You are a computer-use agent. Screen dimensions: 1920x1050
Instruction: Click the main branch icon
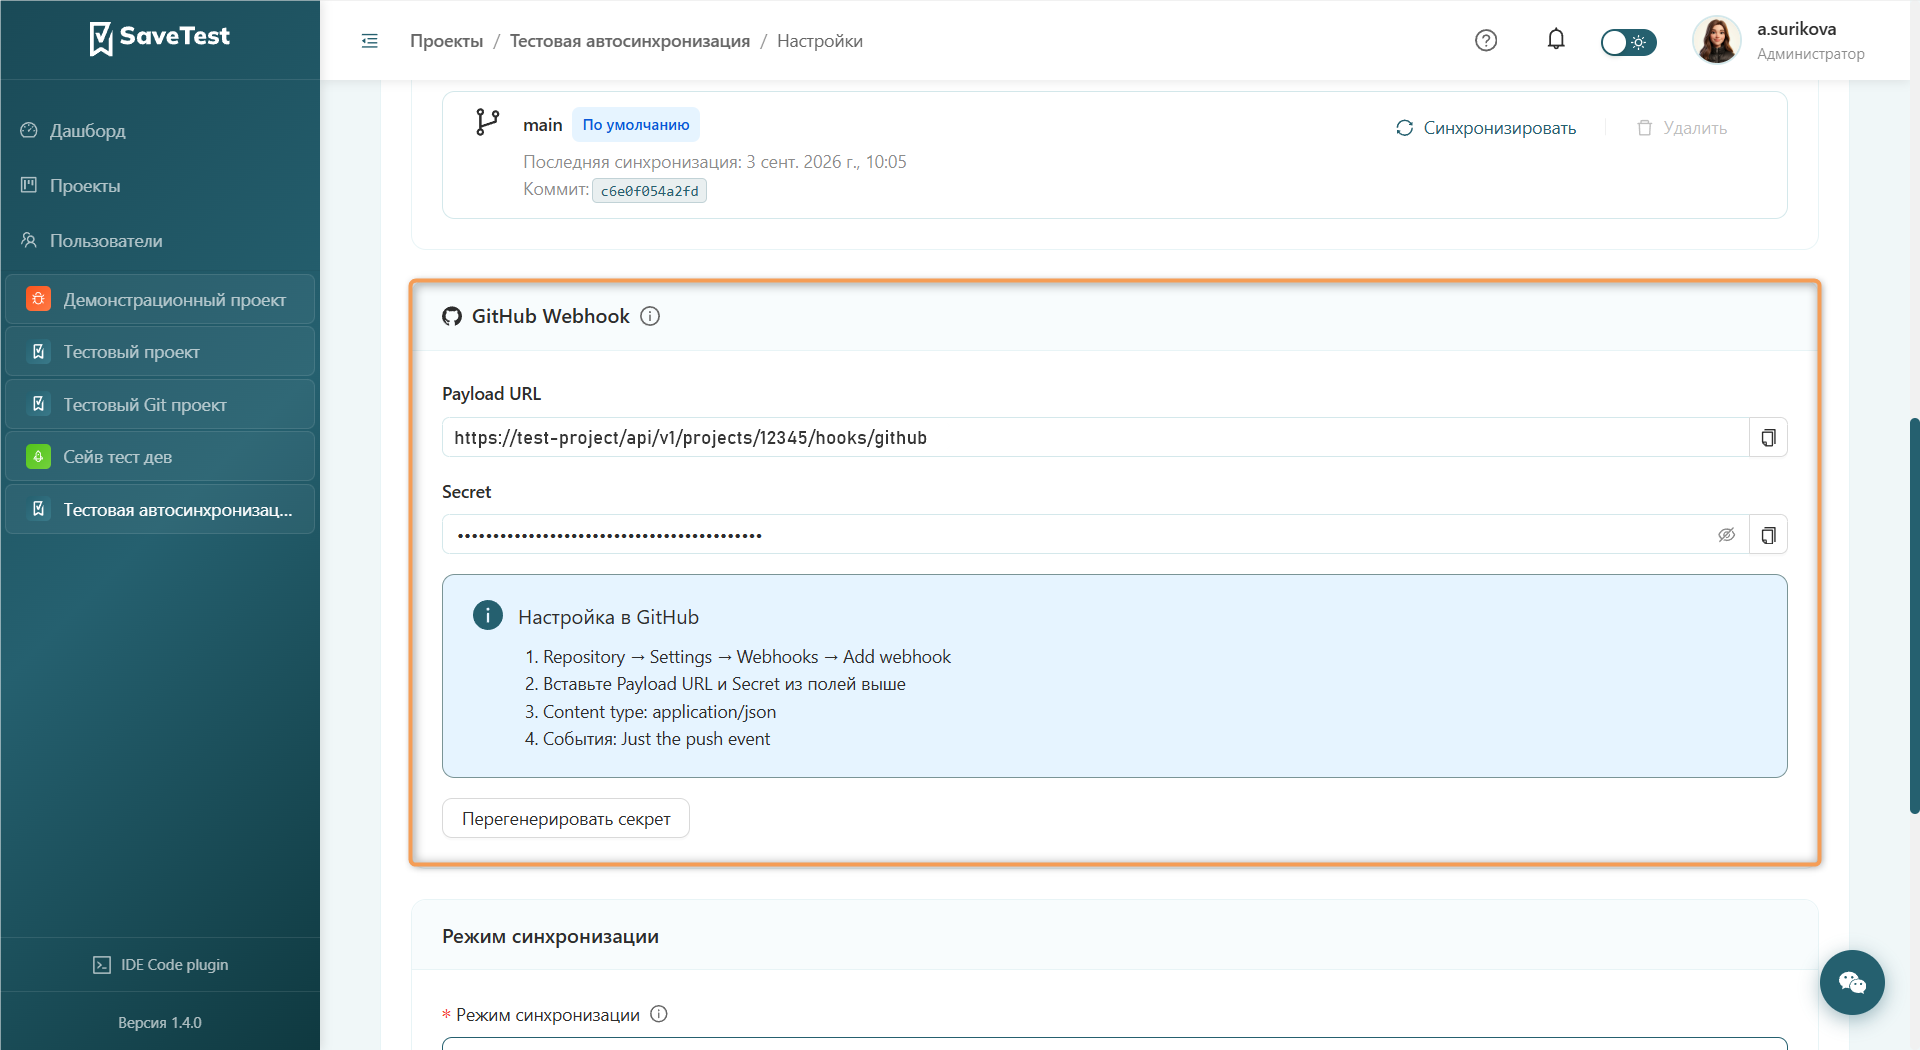click(487, 122)
